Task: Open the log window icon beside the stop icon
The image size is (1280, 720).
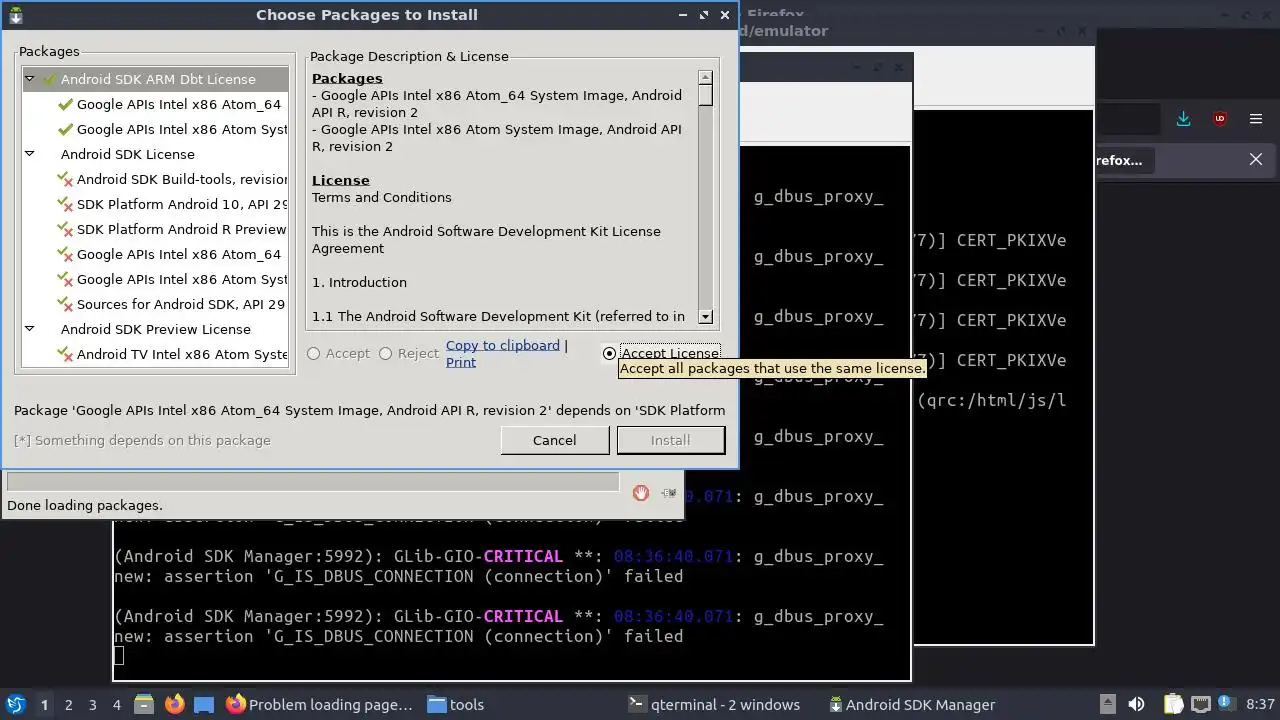Action: click(668, 492)
